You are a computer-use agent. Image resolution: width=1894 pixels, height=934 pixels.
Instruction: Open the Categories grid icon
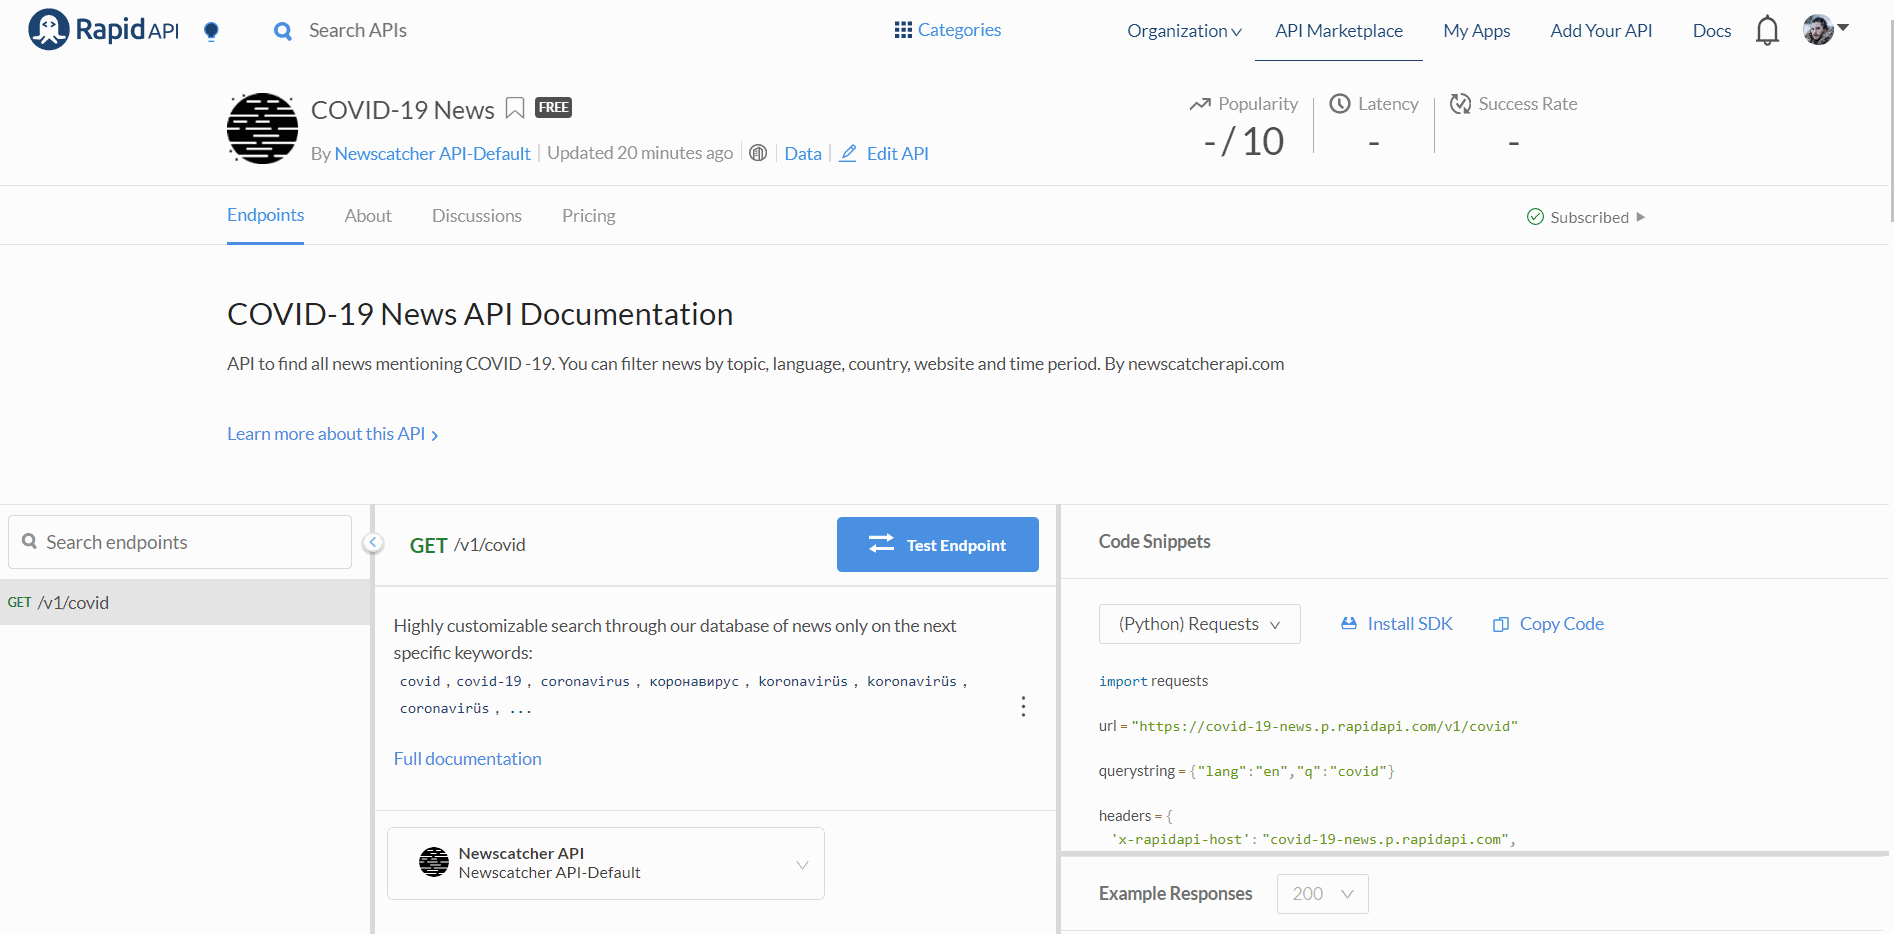[x=903, y=30]
